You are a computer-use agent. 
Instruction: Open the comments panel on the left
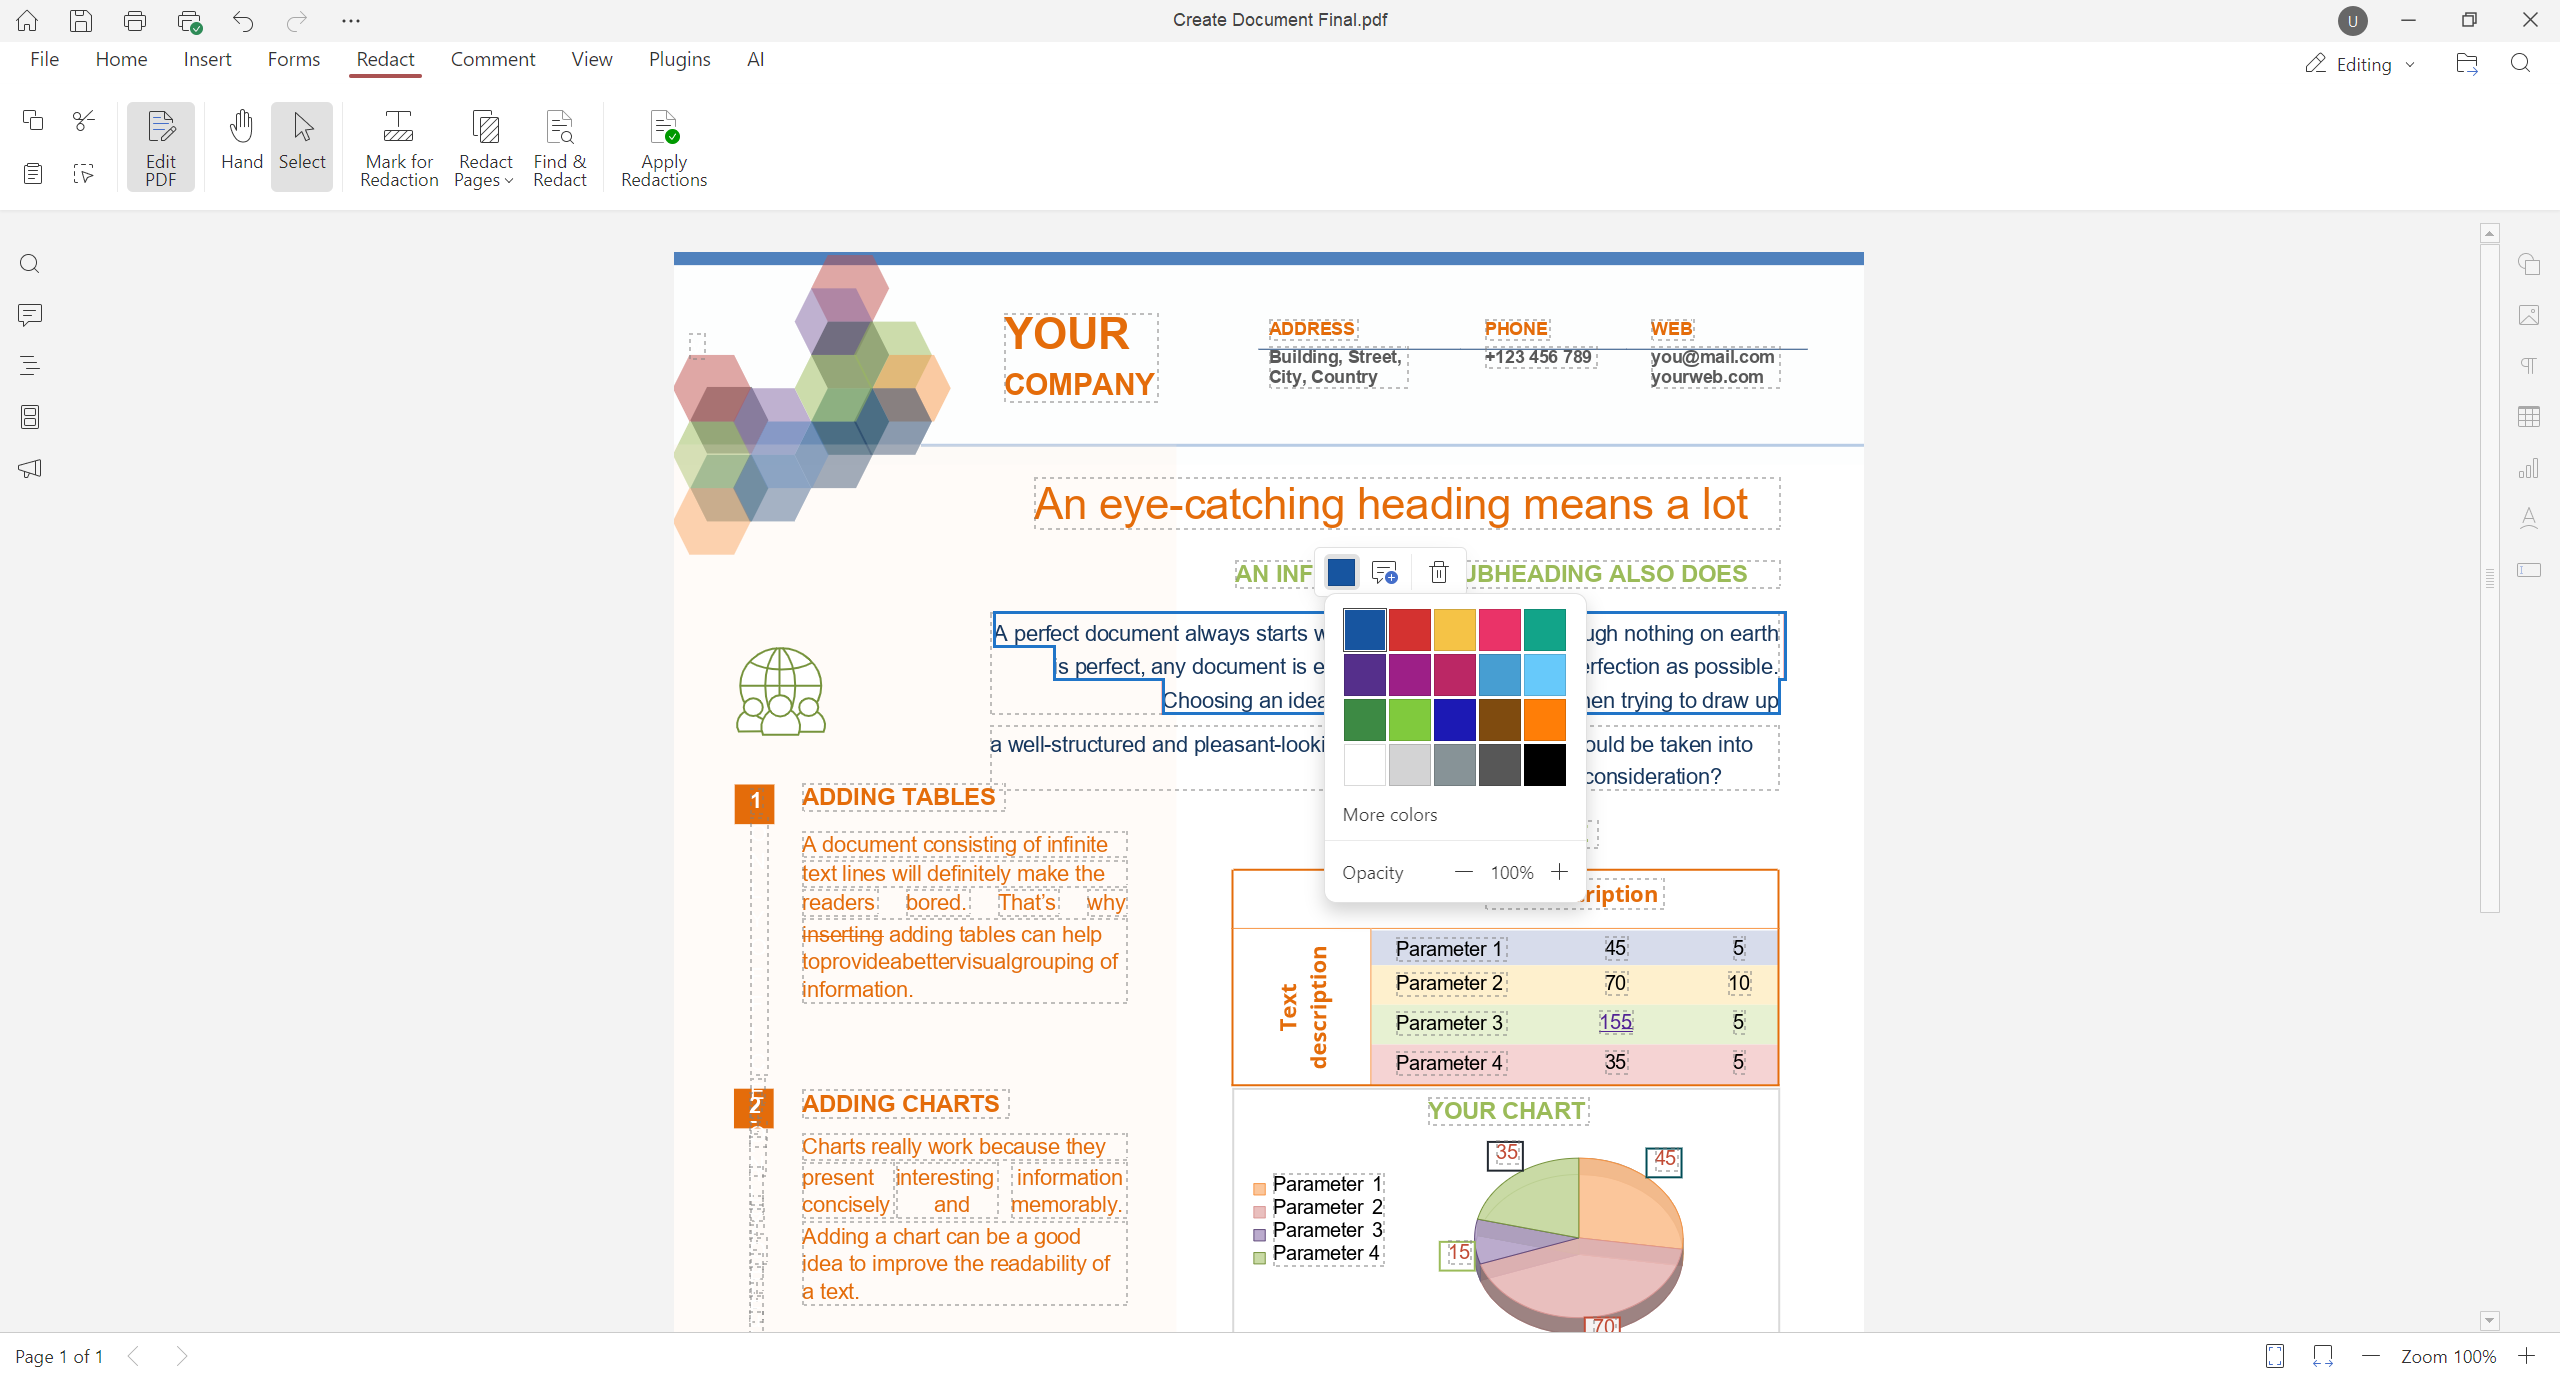pyautogui.click(x=29, y=315)
